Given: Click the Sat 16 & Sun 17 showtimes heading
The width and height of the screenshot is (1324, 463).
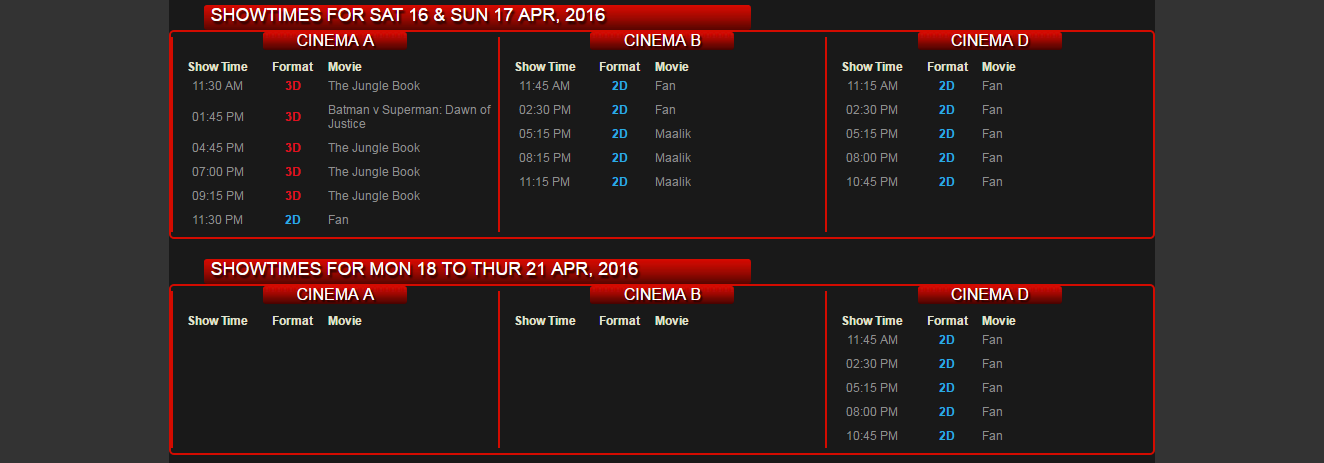Looking at the screenshot, I should click(x=477, y=16).
